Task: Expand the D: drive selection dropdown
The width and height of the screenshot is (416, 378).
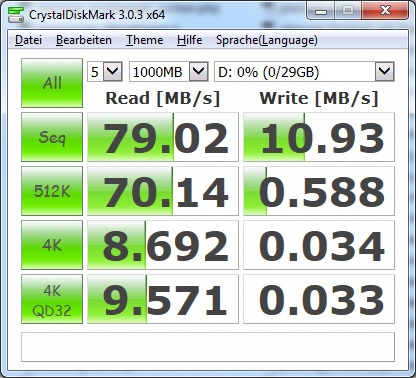Action: pyautogui.click(x=385, y=71)
